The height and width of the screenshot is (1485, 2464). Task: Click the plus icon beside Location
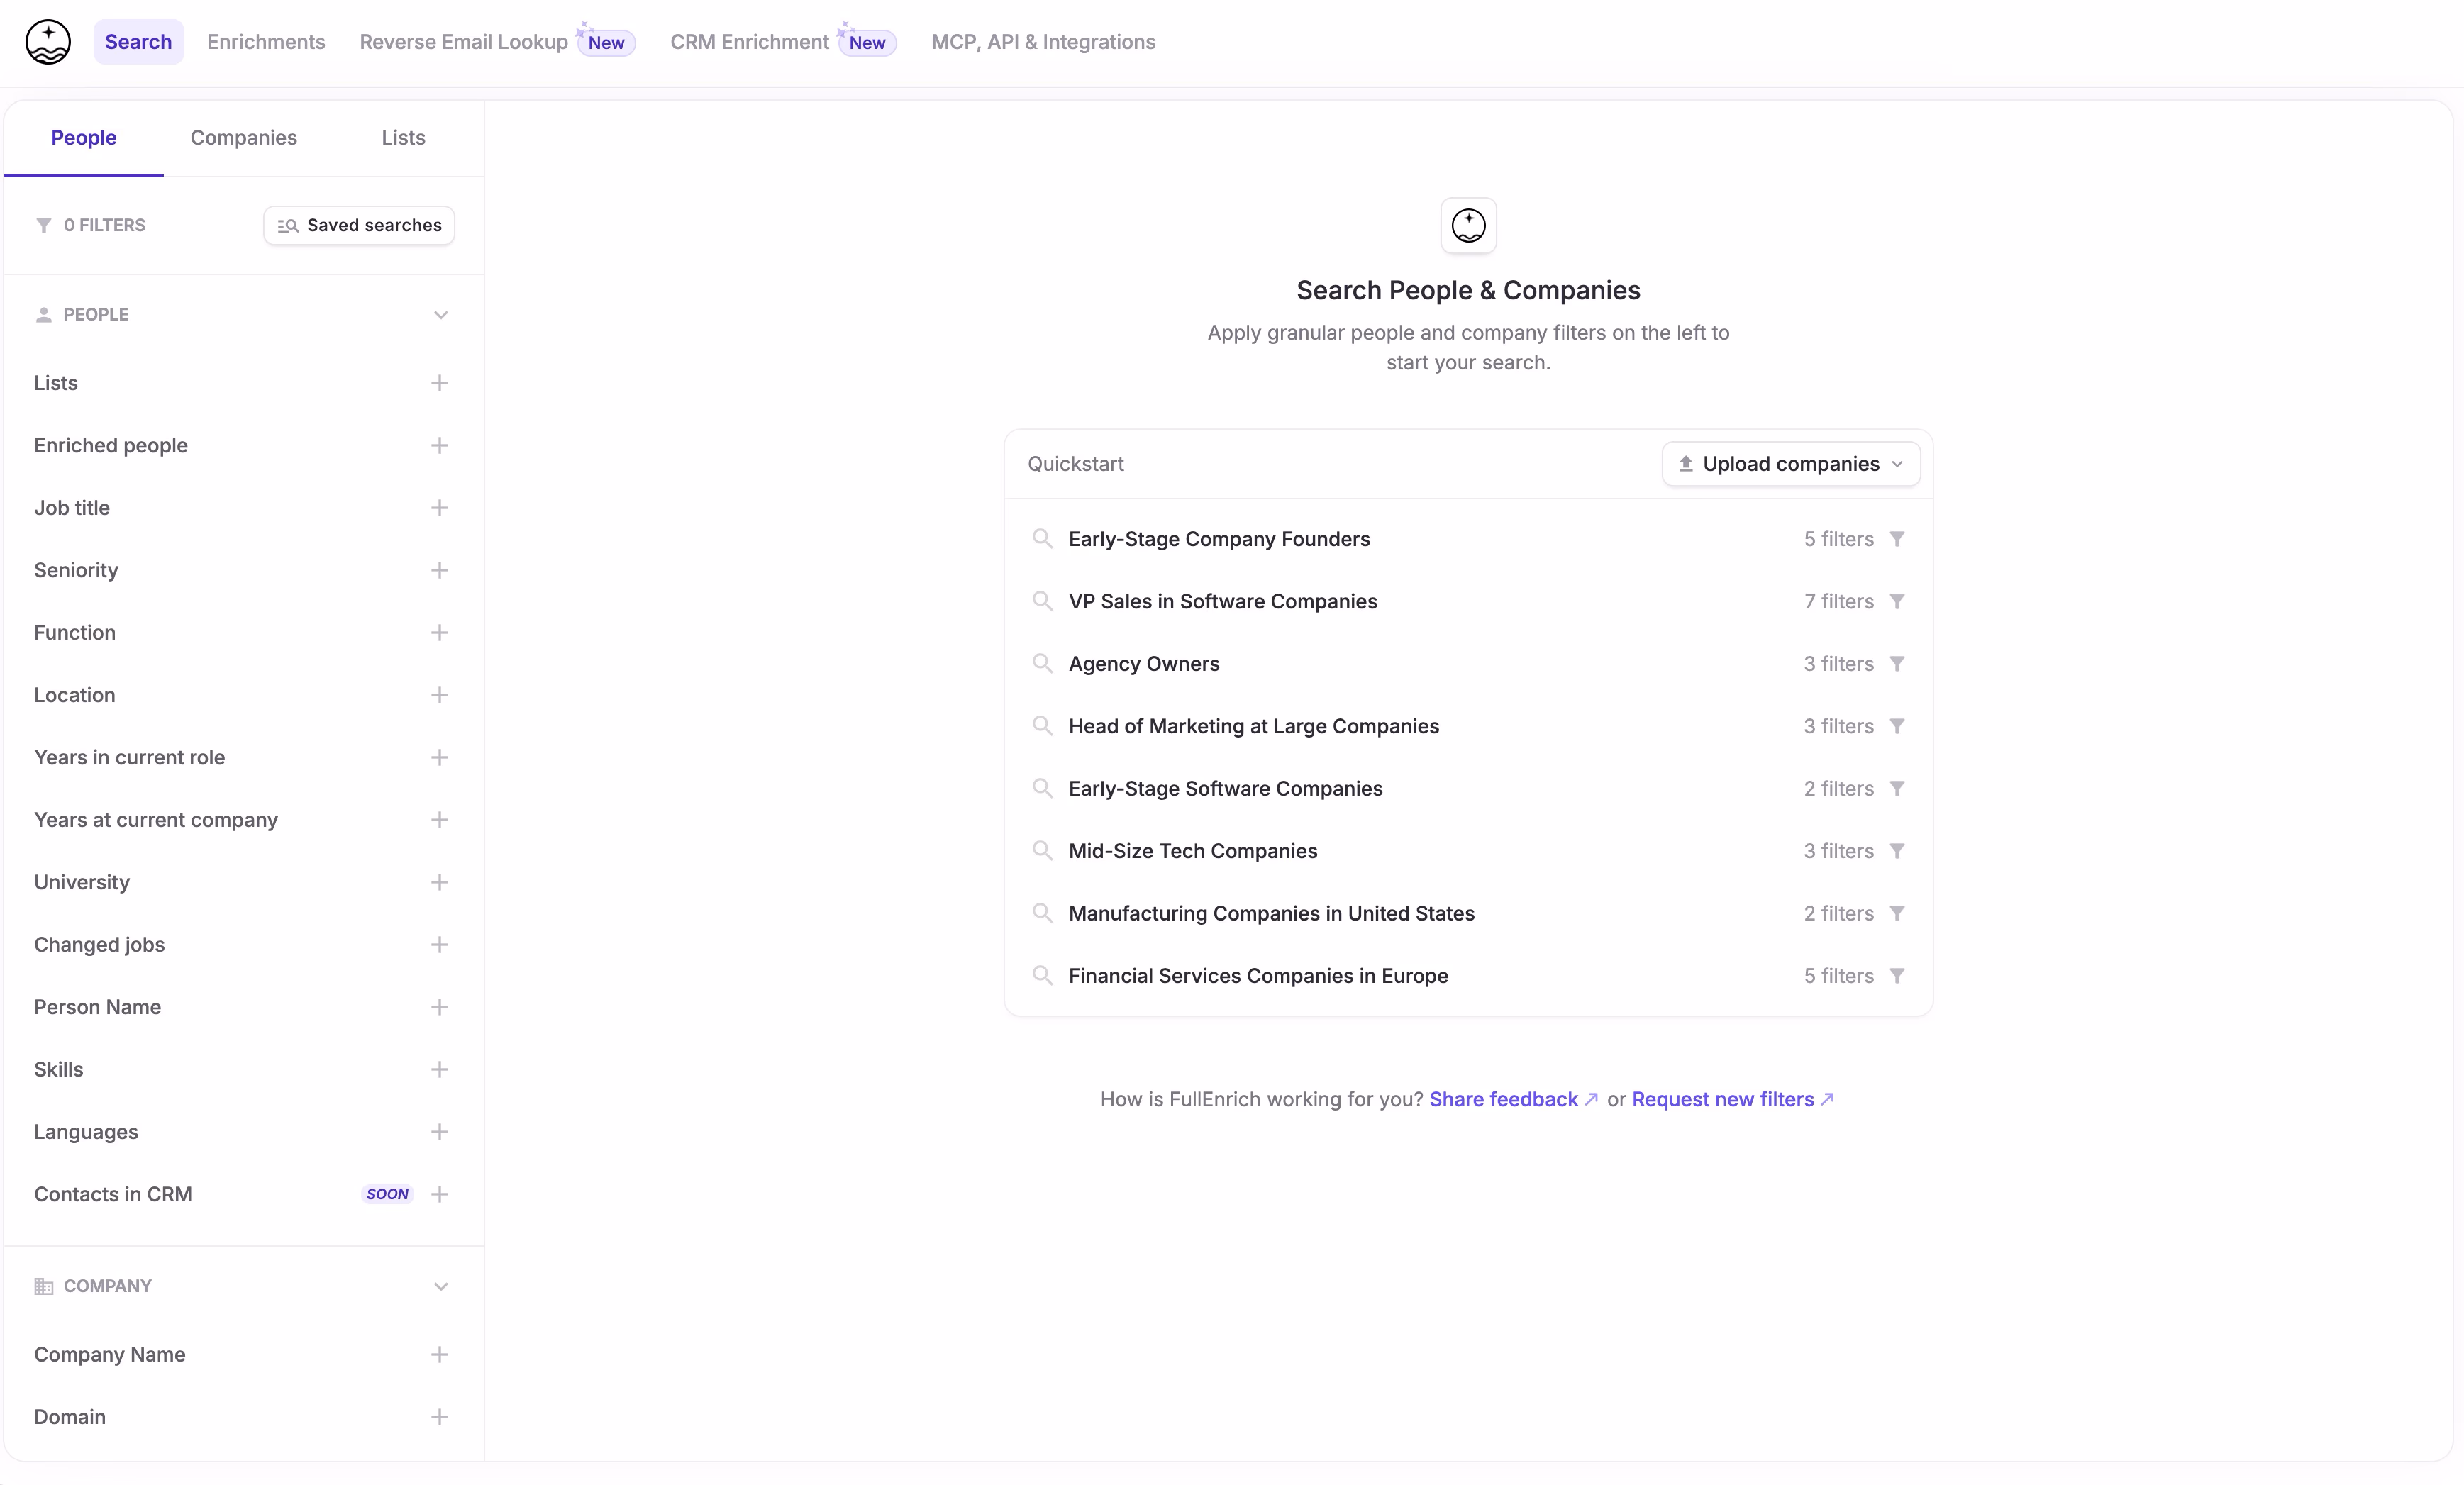(439, 695)
